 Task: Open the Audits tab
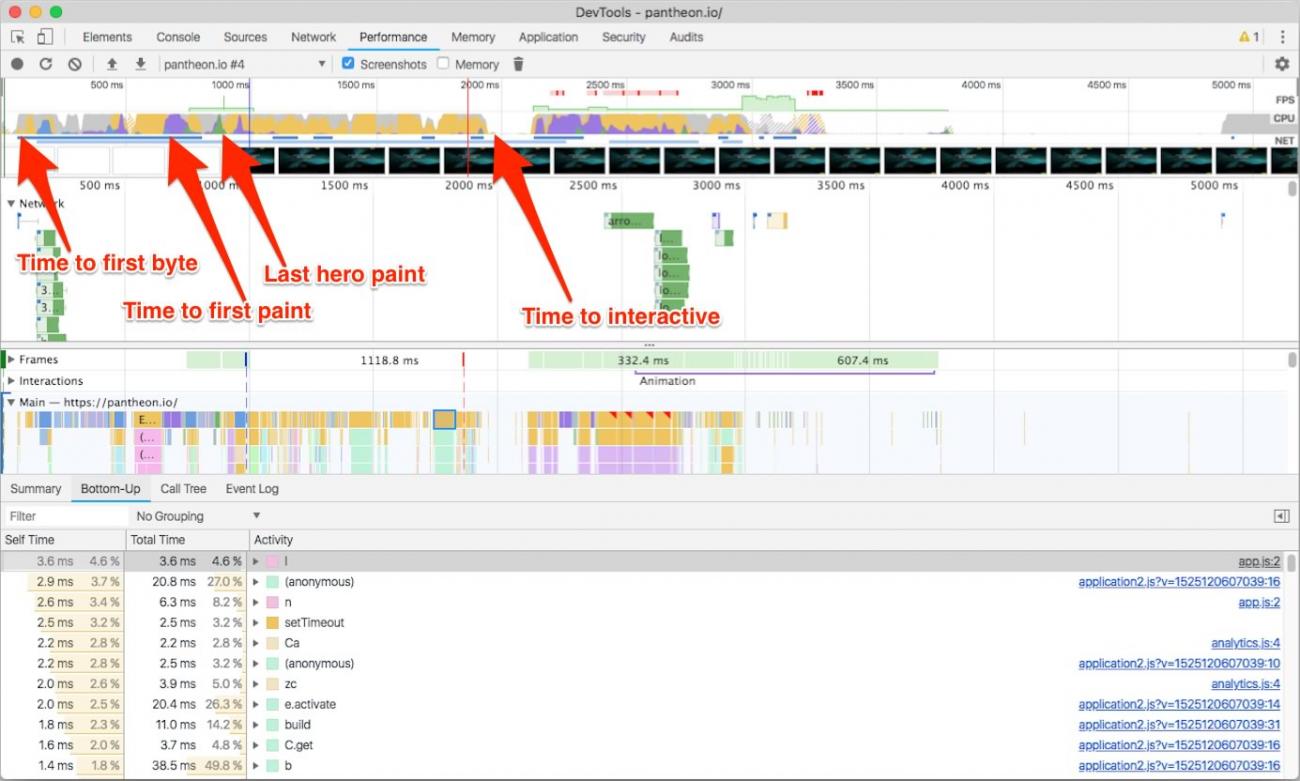pos(686,37)
